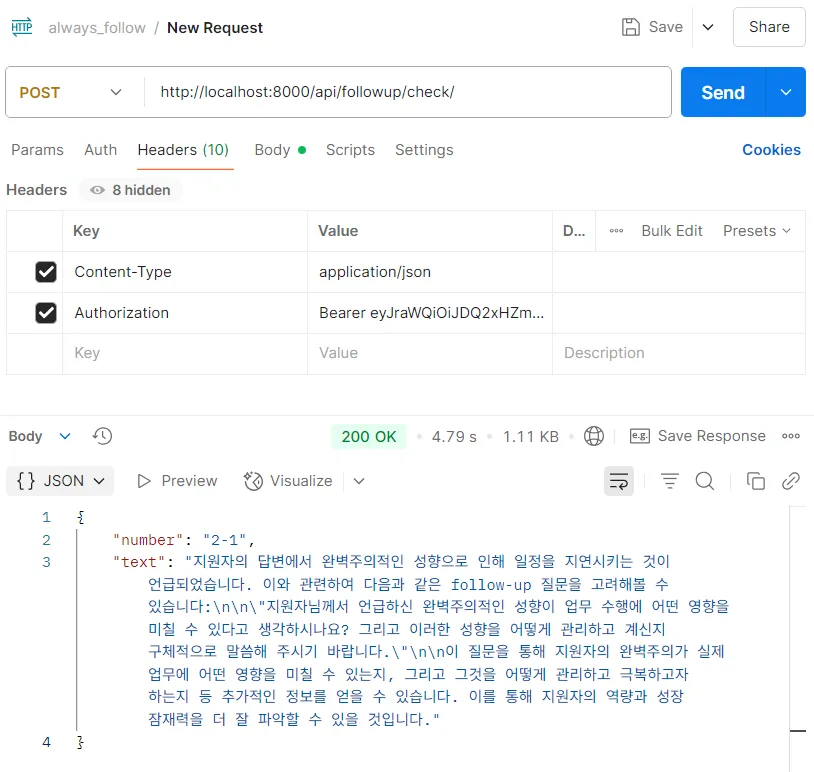Screen dimensions: 814x772
Task: Click the request URL field
Action: (408, 92)
